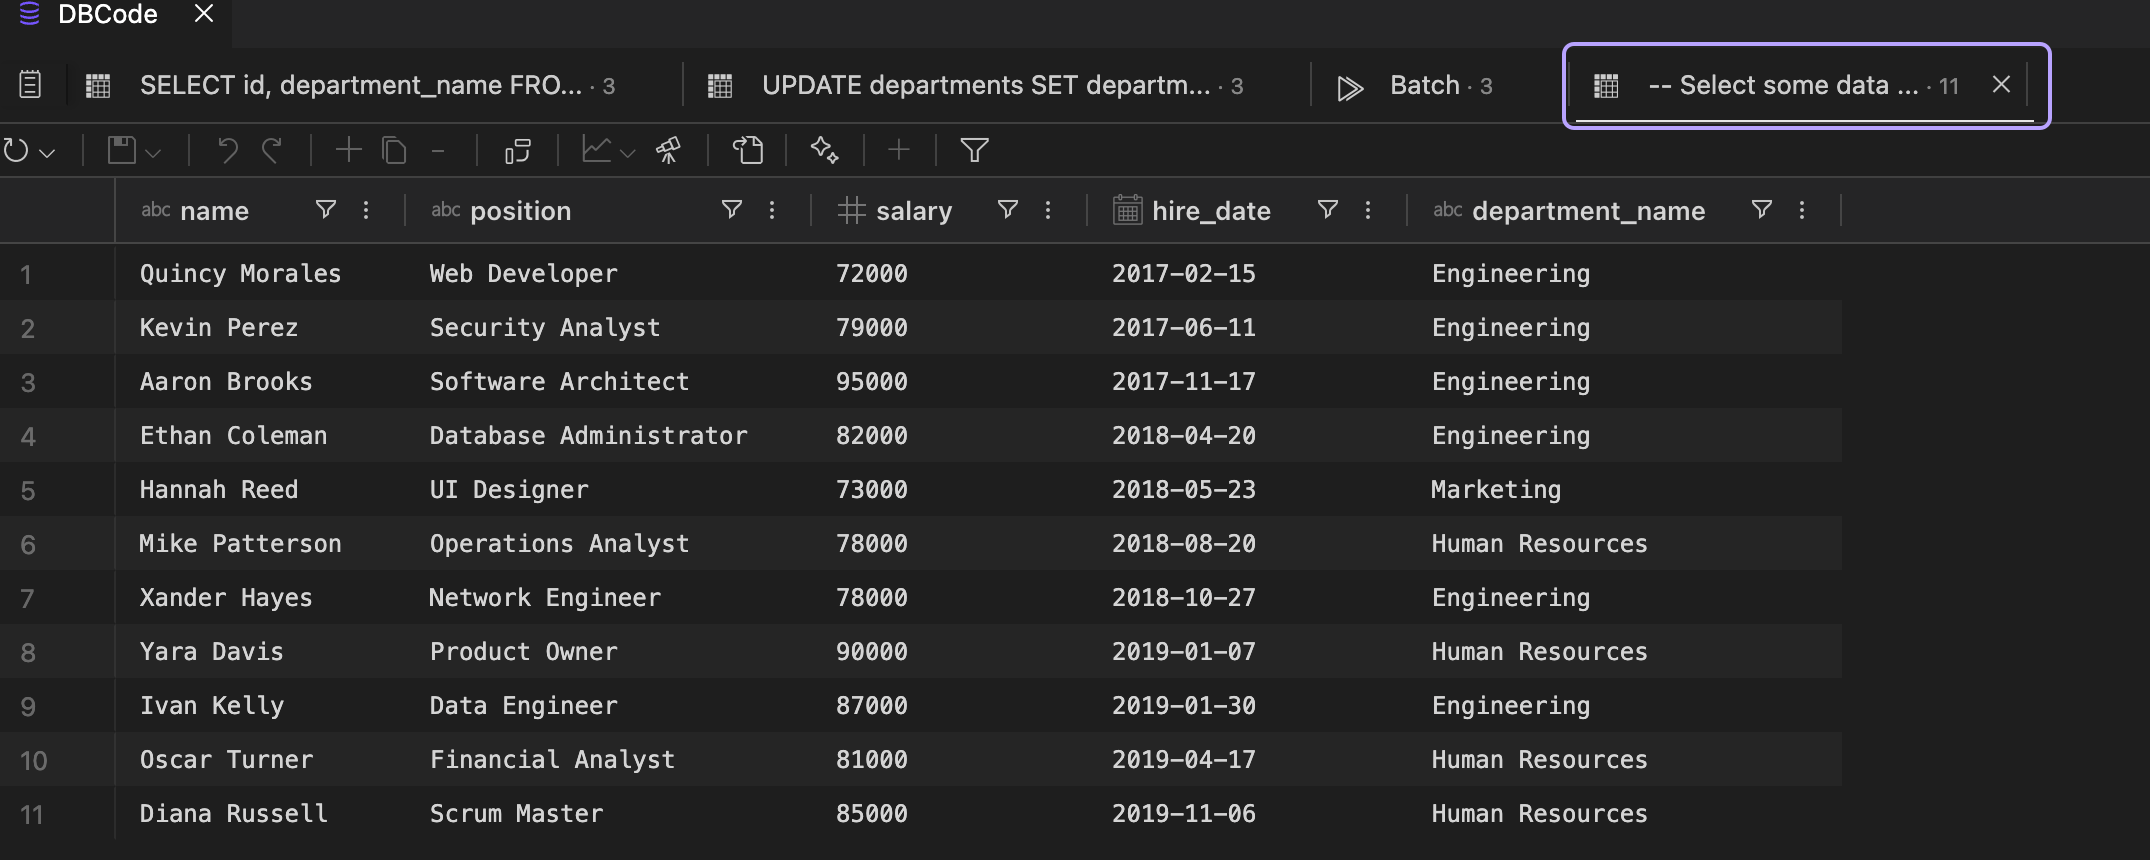The image size is (2150, 860).
Task: Filter the hire_date column
Action: (1328, 210)
